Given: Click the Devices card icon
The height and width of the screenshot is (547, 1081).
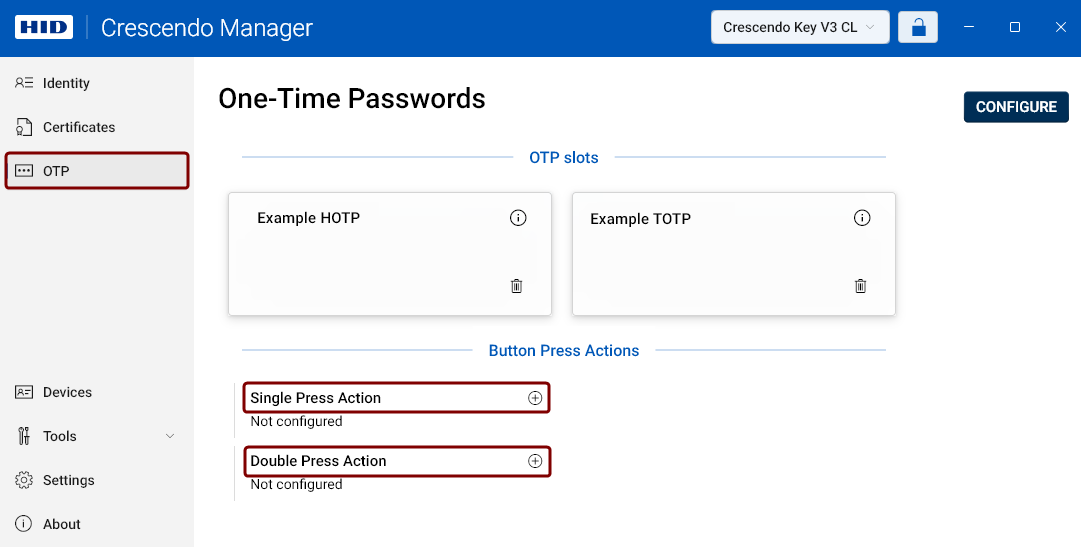Looking at the screenshot, I should tap(24, 392).
